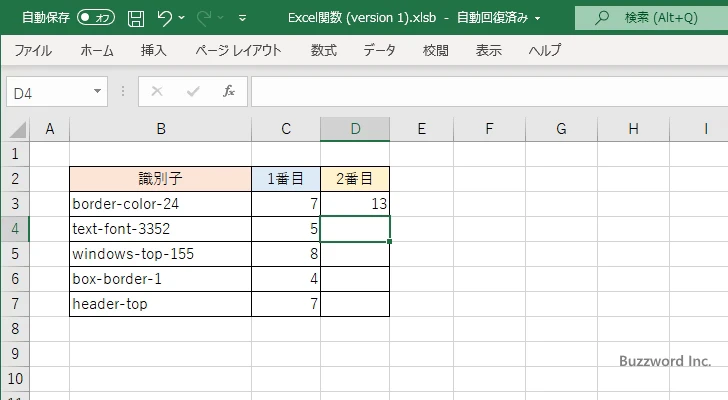Click the Select All corner triangle
This screenshot has width=728, height=400.
(17, 129)
